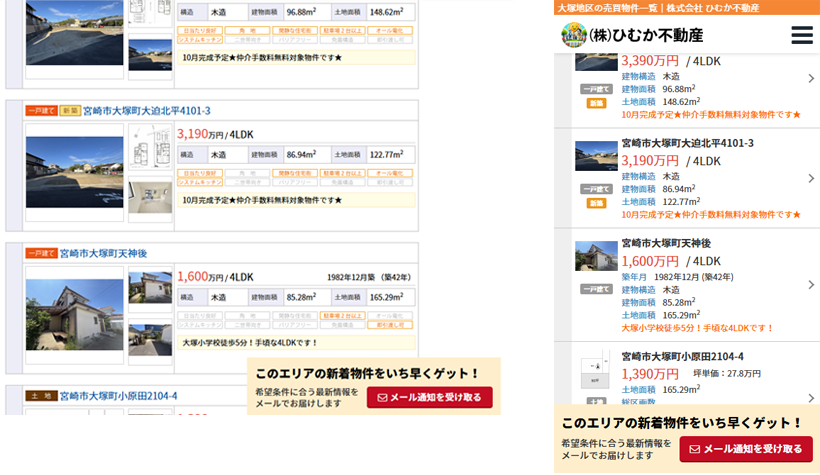Click mobile 新築 badge of 3,390万円 listing

coord(596,103)
